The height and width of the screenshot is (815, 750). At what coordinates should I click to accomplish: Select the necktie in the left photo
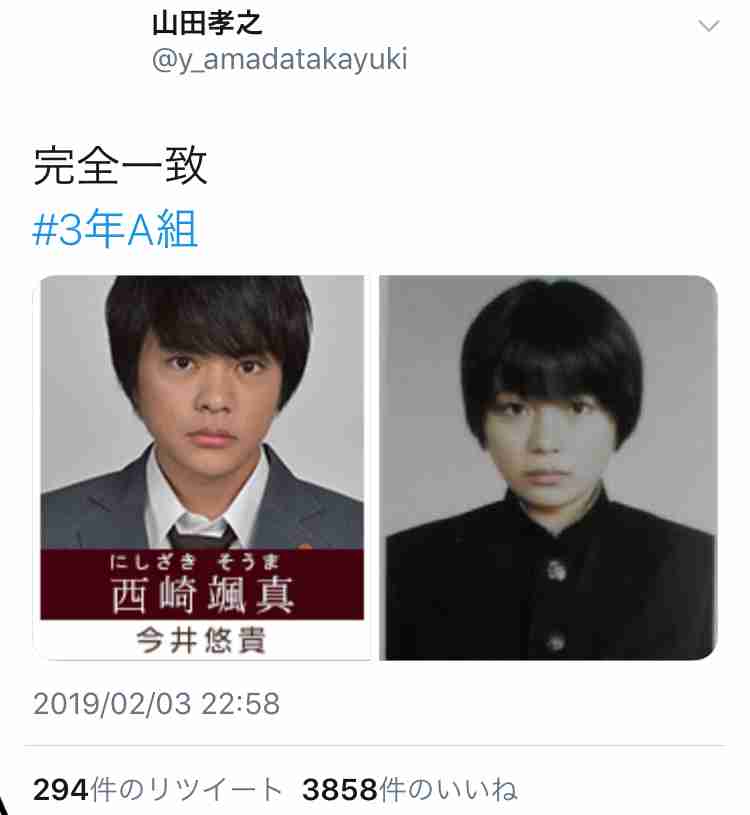pos(202,534)
